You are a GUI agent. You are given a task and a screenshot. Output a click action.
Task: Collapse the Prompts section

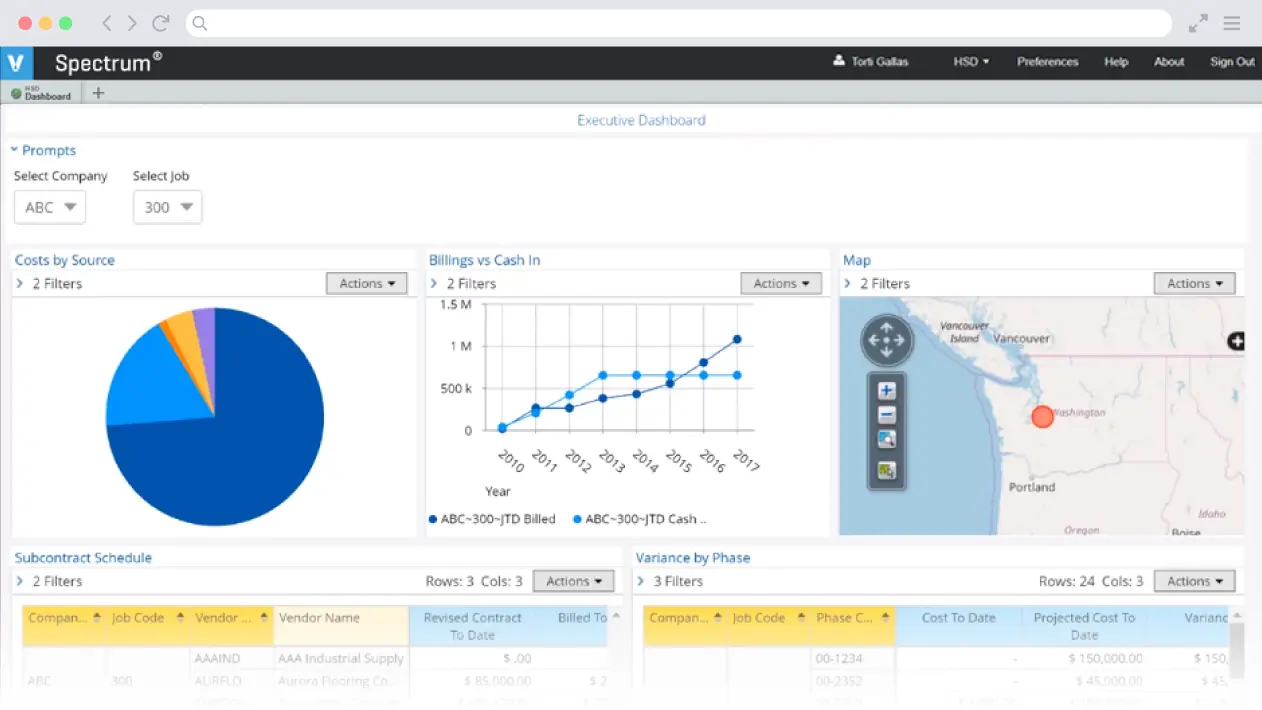15,150
